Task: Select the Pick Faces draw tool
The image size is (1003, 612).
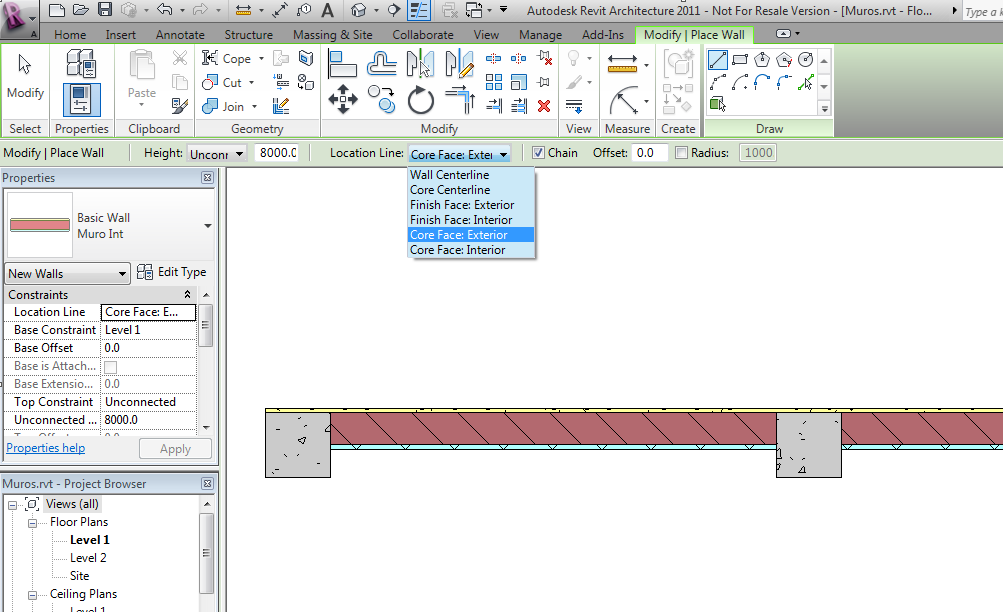Action: coord(718,104)
